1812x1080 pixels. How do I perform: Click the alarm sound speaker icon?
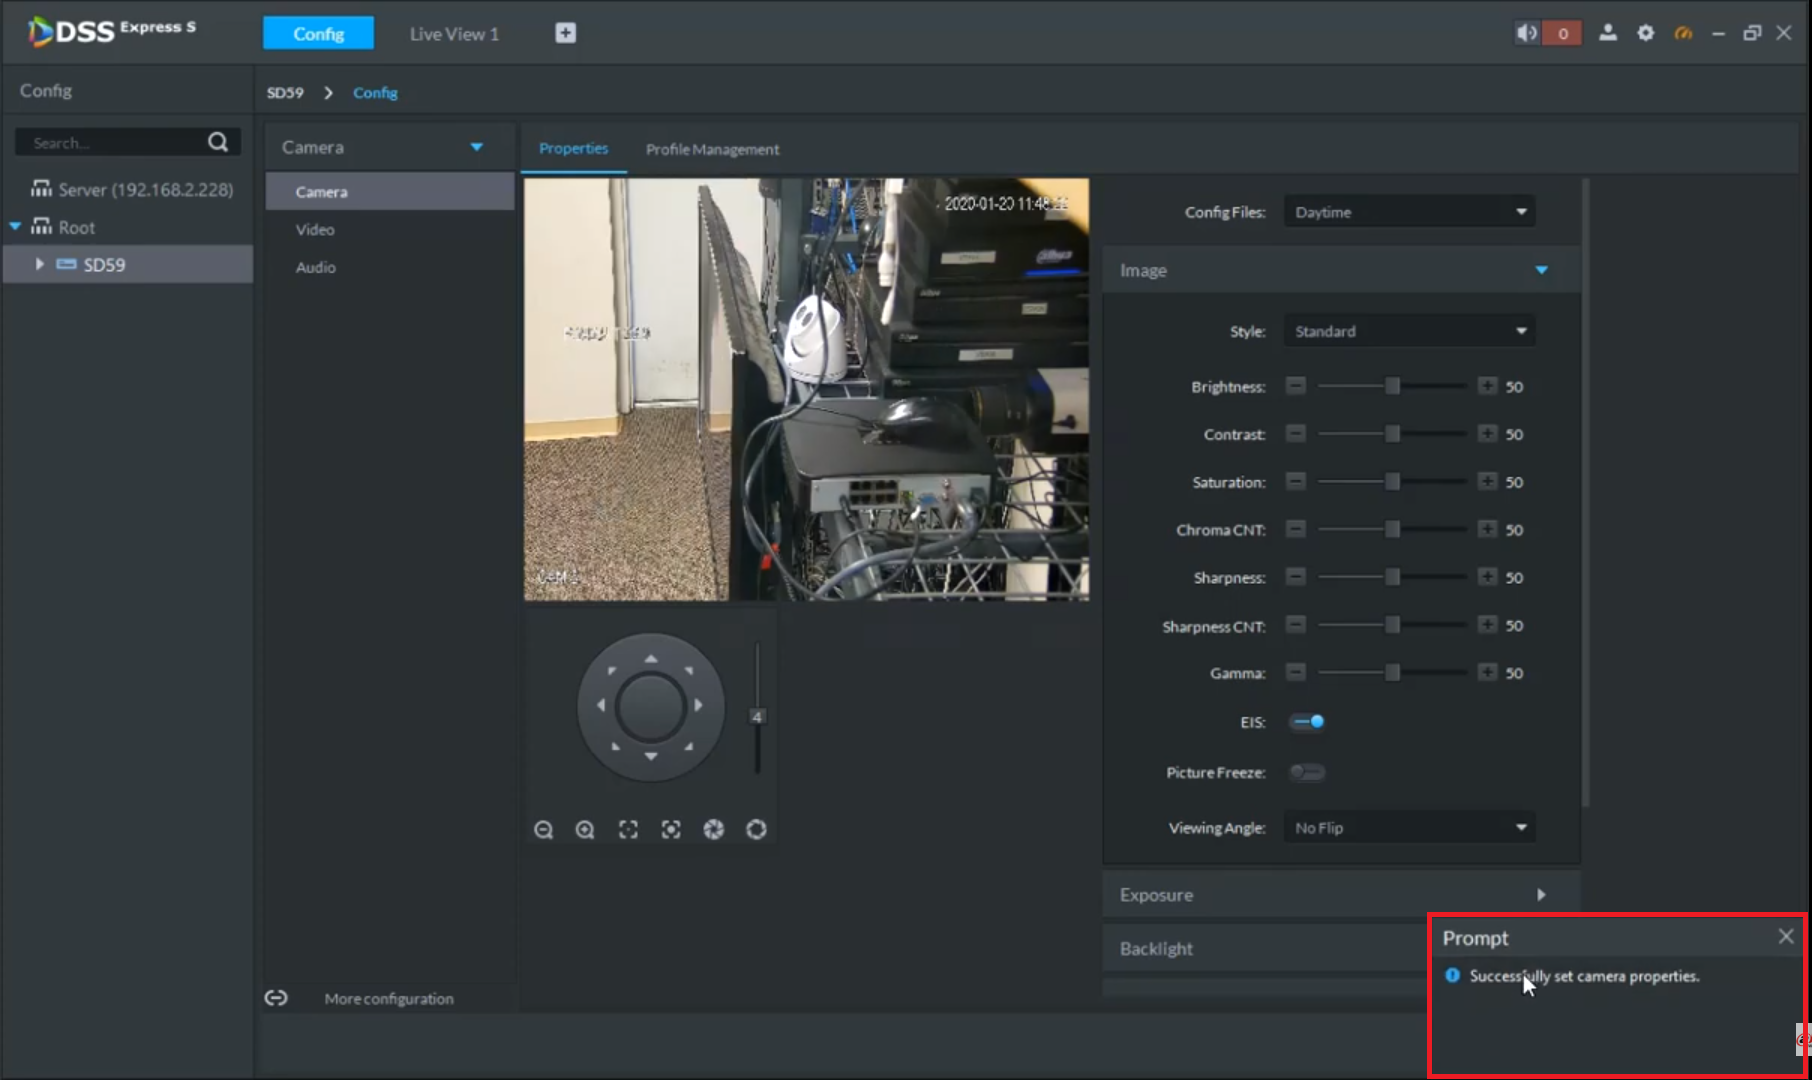point(1526,33)
